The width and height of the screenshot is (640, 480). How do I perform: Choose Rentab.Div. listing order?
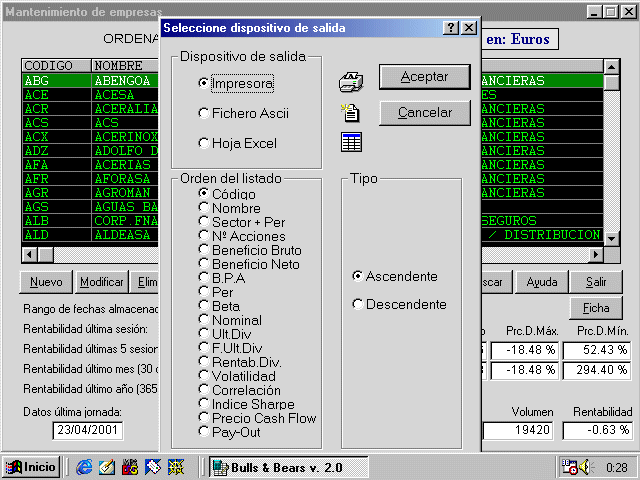pyautogui.click(x=240, y=362)
